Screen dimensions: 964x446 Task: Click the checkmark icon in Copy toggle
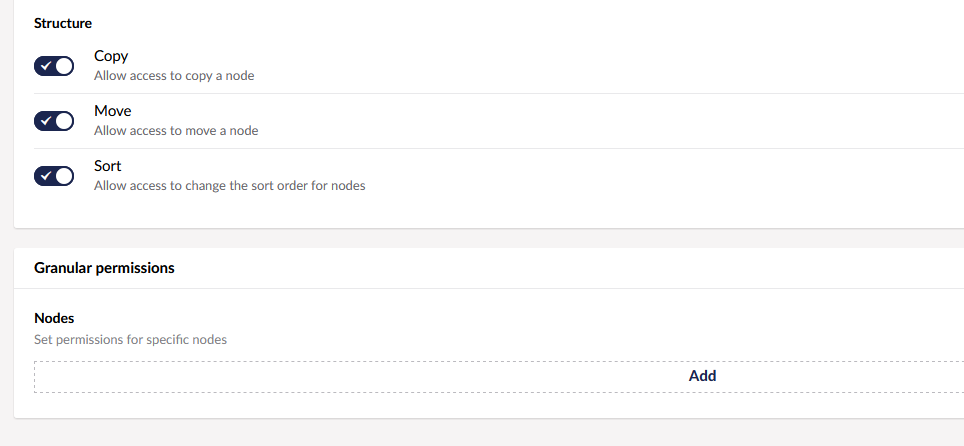tap(46, 66)
